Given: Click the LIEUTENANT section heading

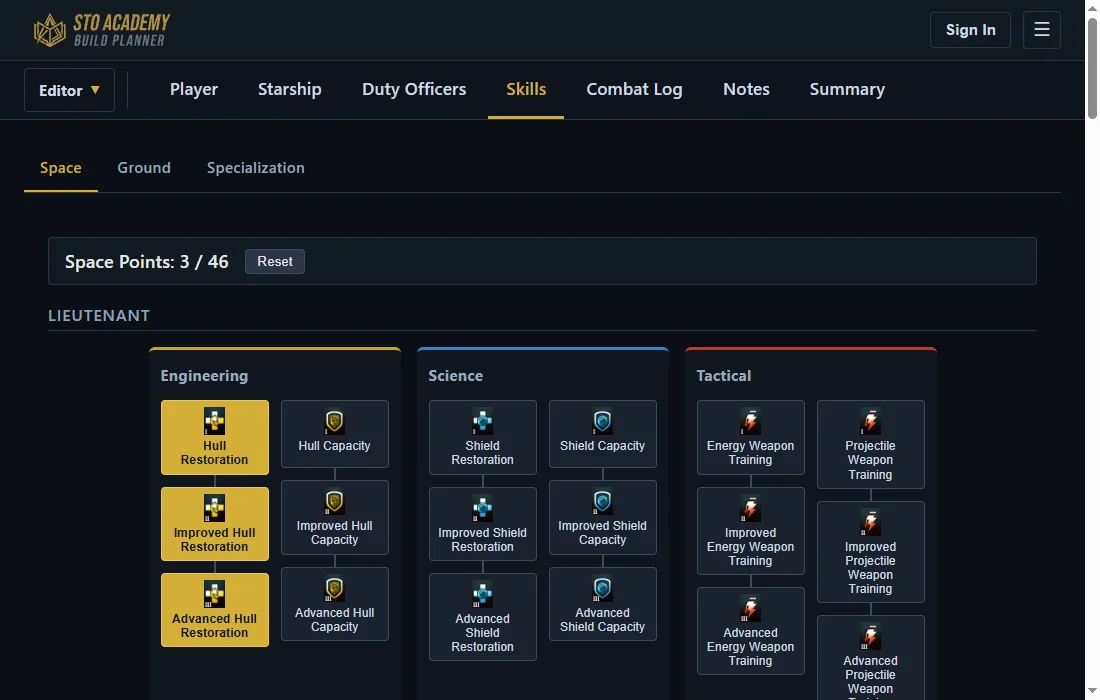Looking at the screenshot, I should click(x=99, y=316).
